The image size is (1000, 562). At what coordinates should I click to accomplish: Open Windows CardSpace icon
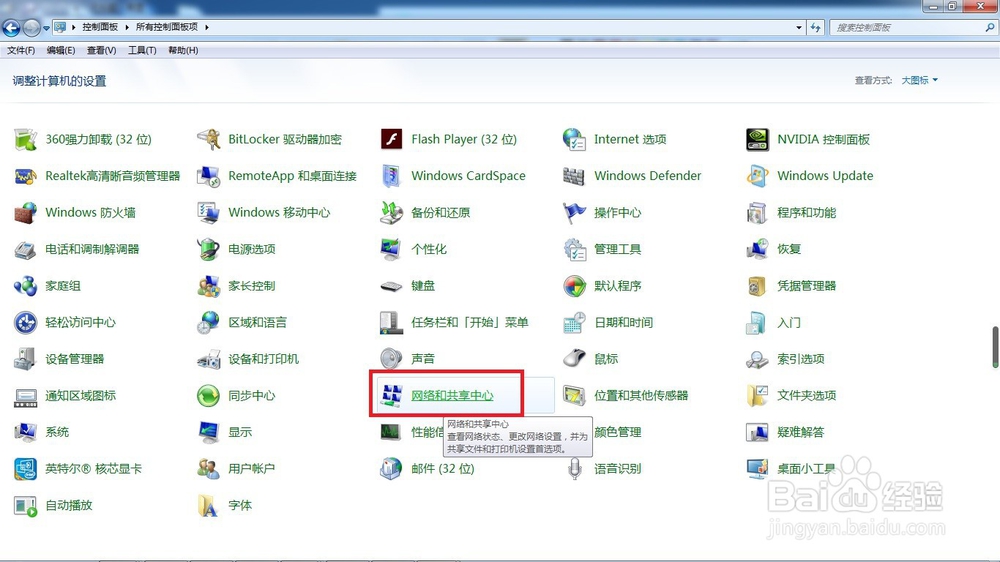tap(391, 176)
